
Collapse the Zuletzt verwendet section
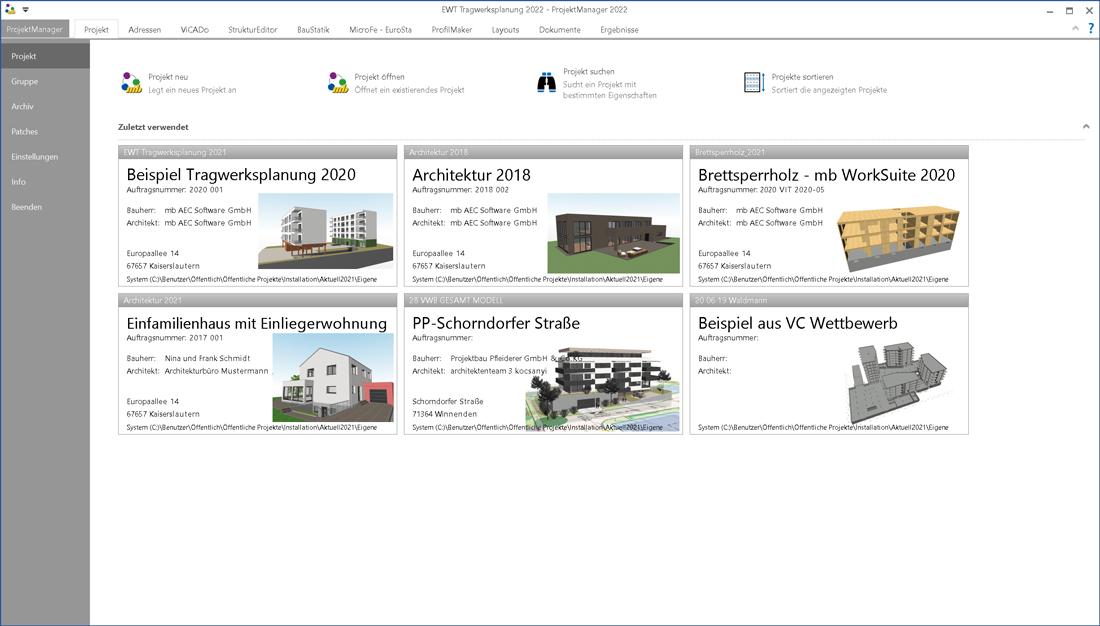(x=1086, y=126)
